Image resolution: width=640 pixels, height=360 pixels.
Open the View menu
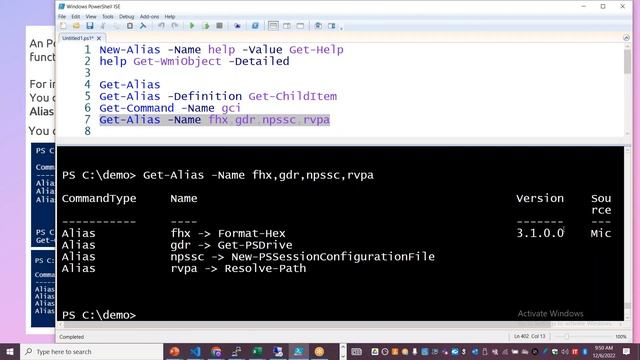91,17
